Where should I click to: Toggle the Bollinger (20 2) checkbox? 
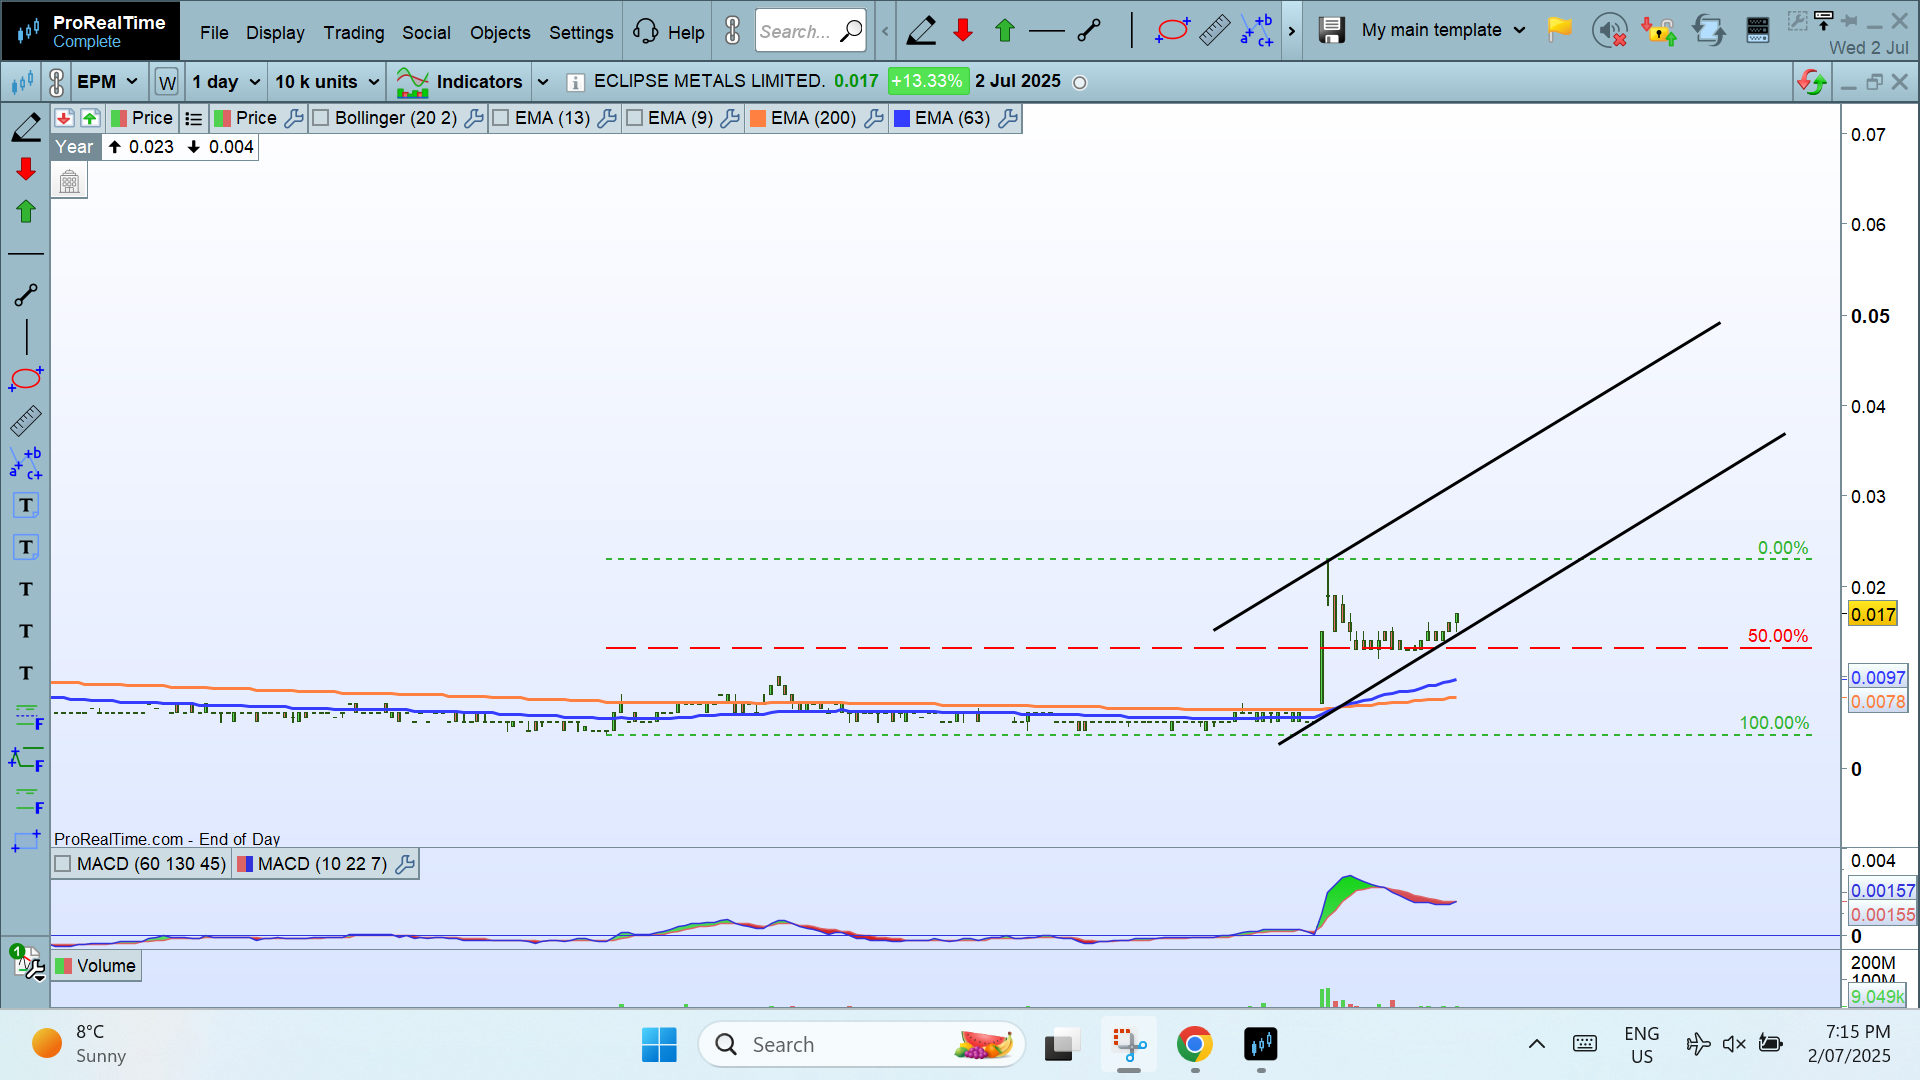(x=321, y=118)
